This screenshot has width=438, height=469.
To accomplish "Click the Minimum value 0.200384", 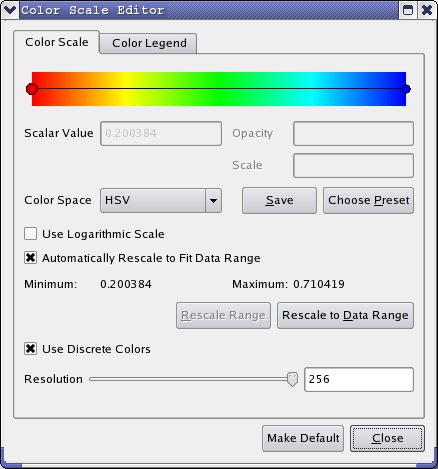I will 126,284.
